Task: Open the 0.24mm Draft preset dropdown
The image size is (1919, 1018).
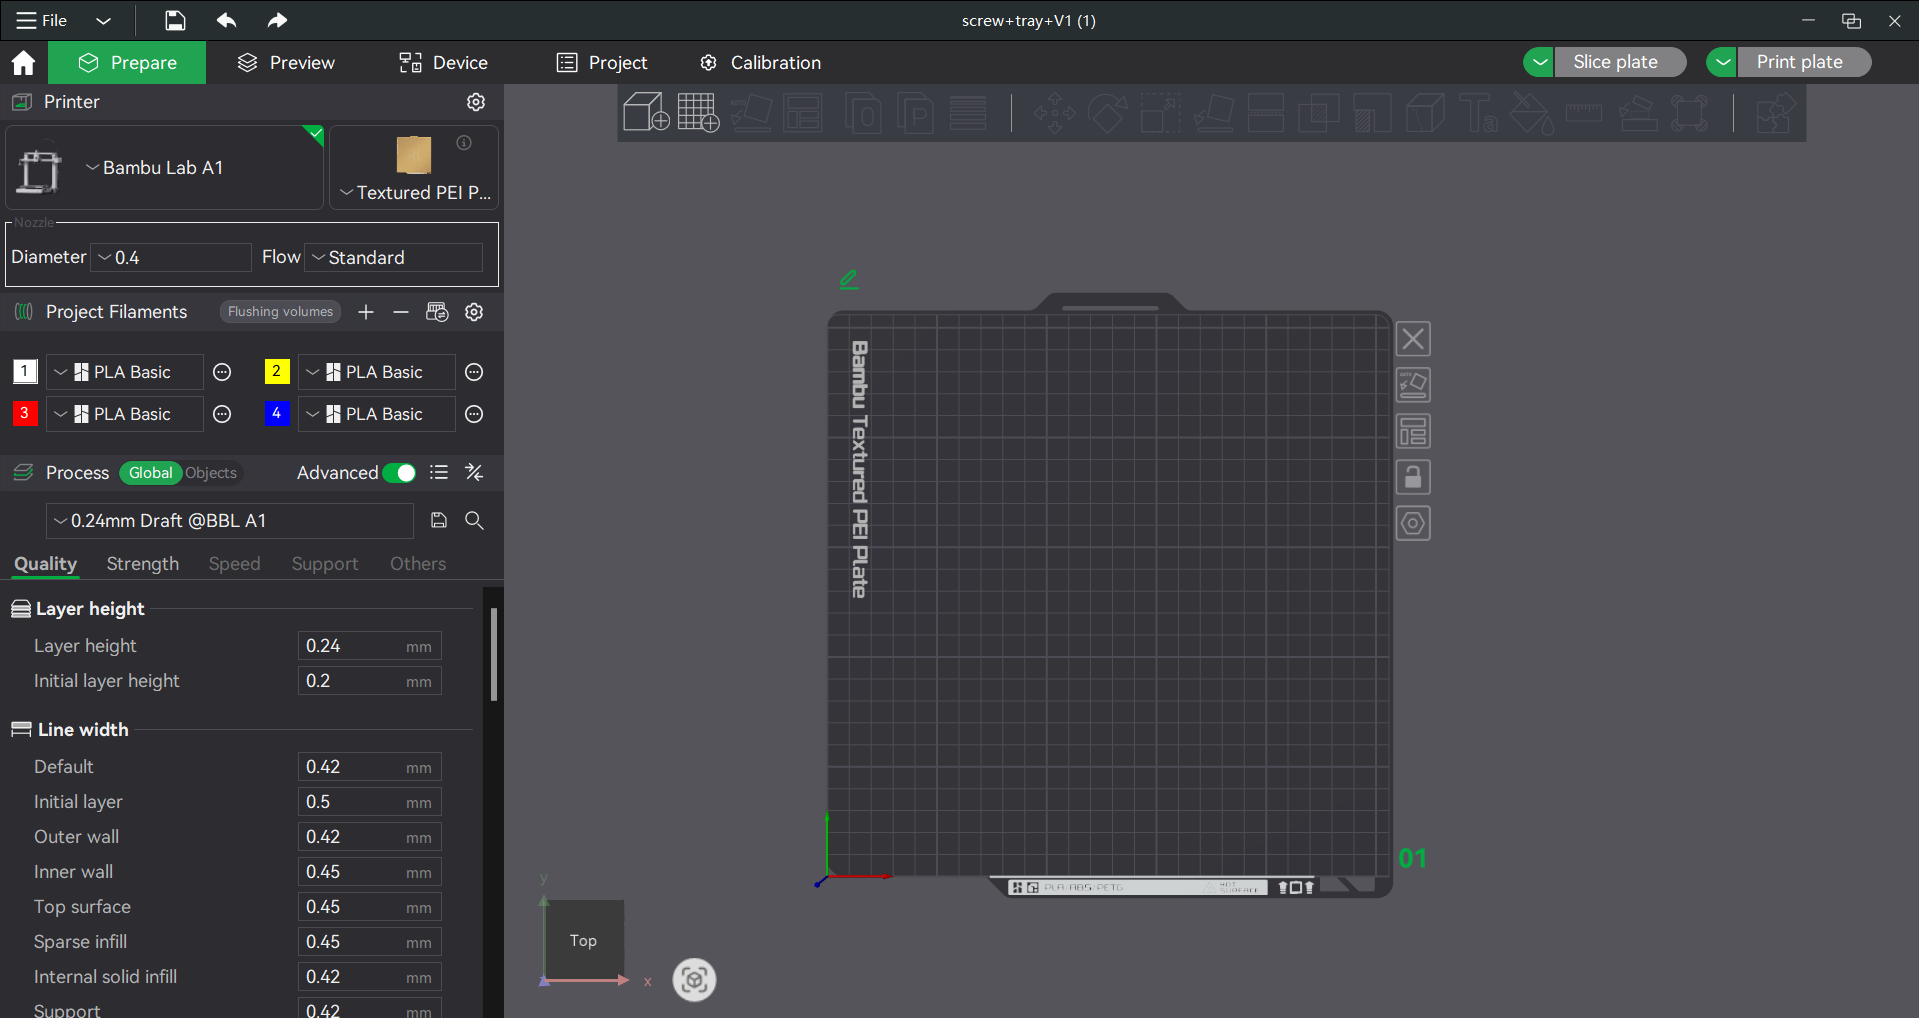Action: coord(230,521)
